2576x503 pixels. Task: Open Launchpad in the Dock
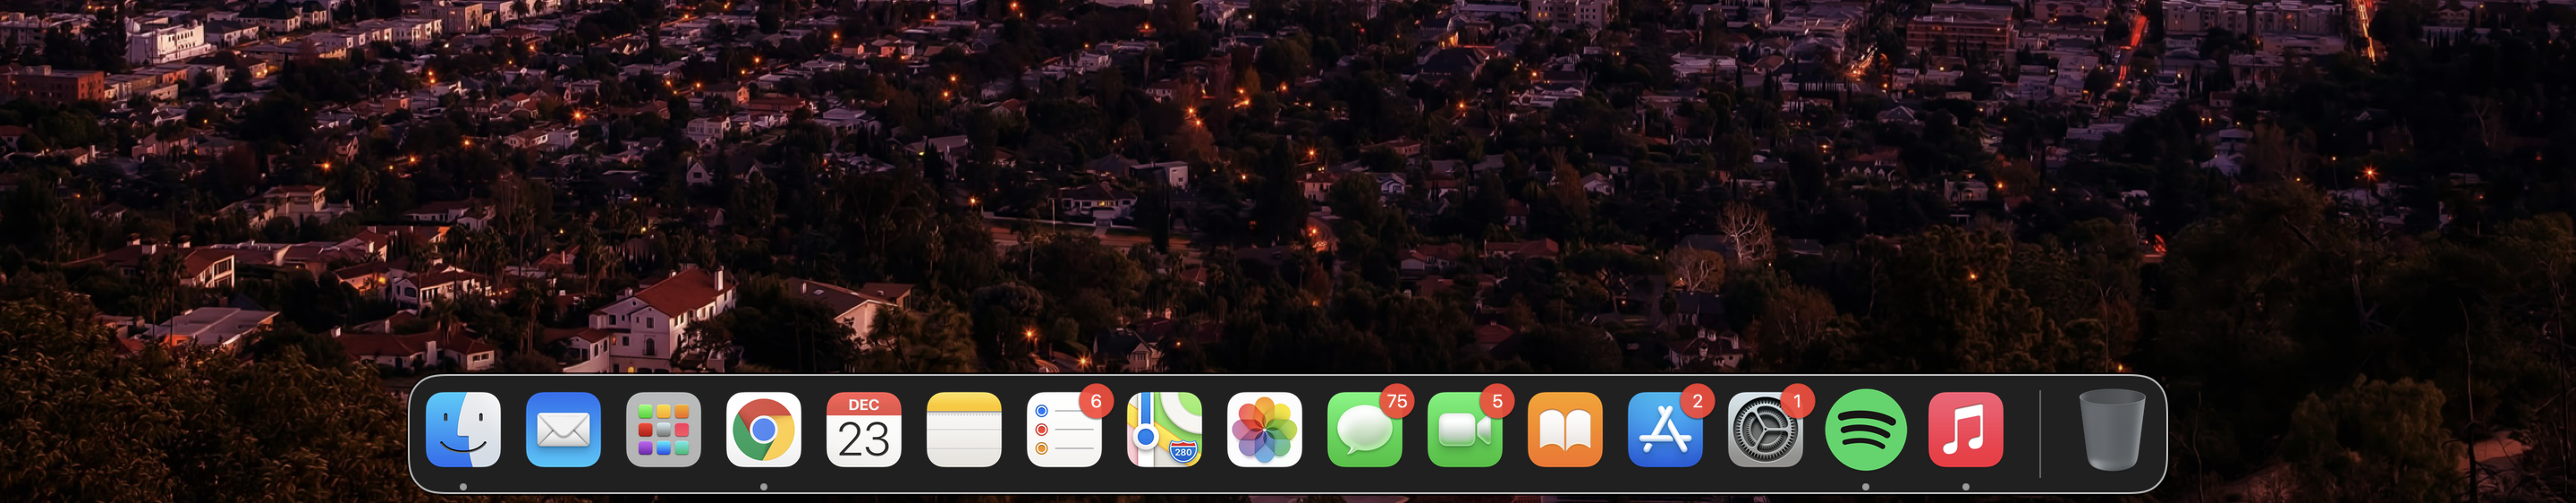663,430
